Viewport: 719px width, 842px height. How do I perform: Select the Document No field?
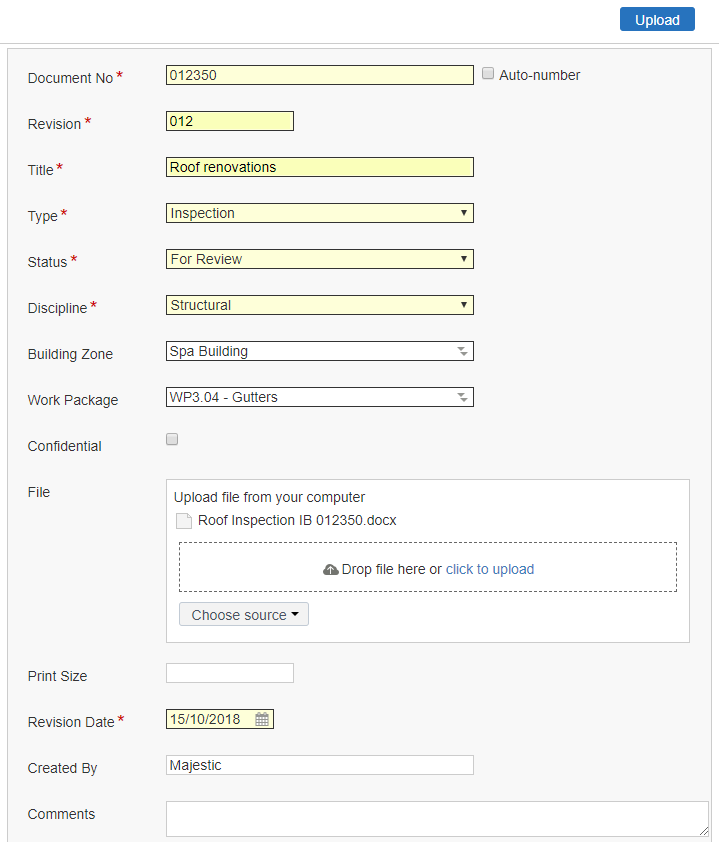(x=319, y=75)
